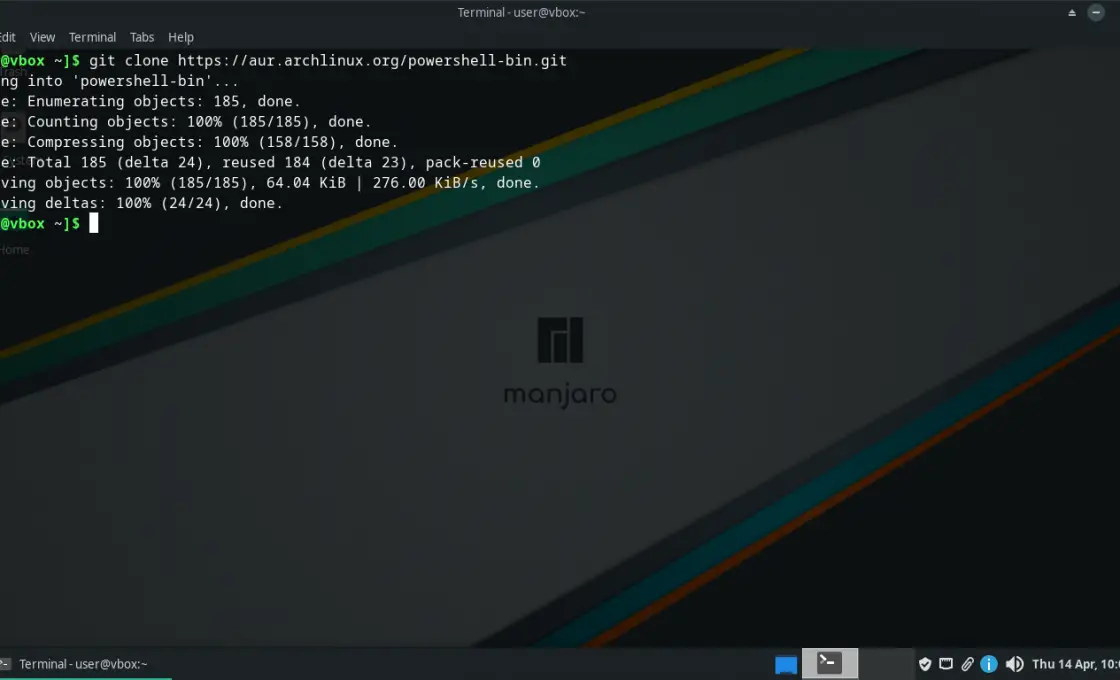Open the Tabs menu
1120x680 pixels.
(141, 37)
